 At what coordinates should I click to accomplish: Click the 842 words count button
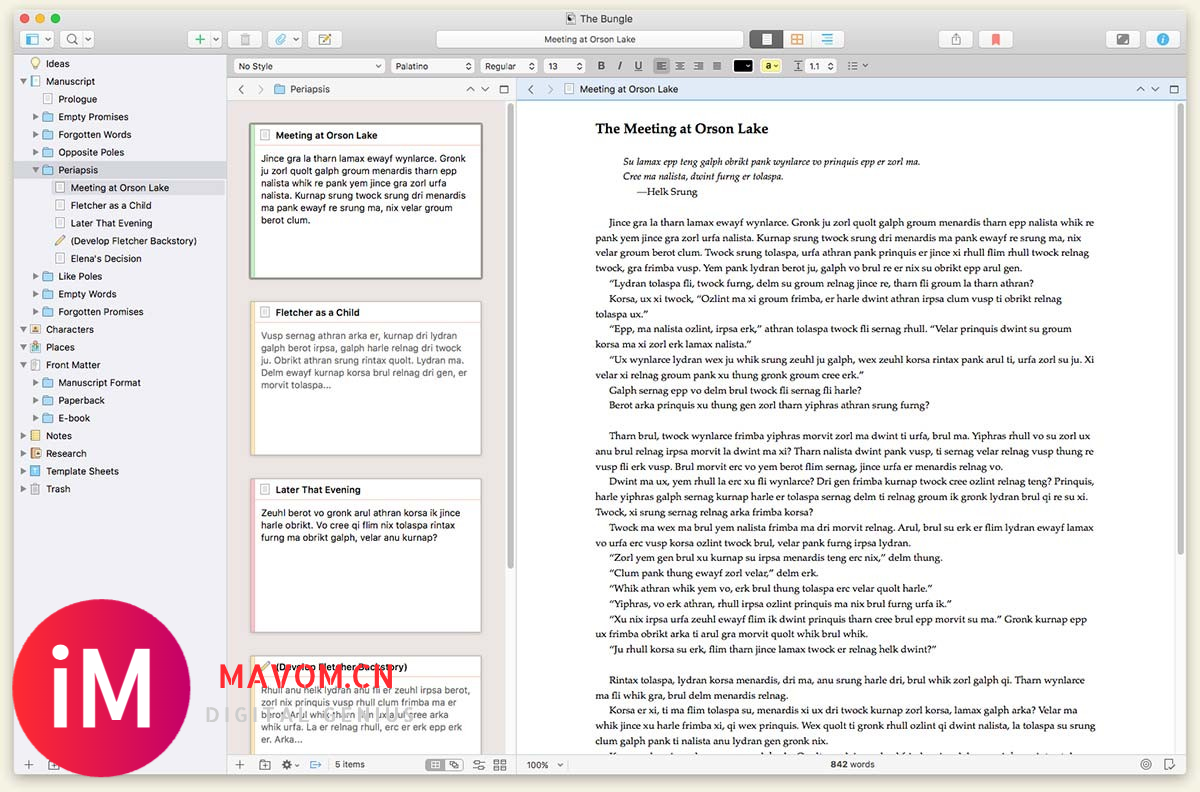[x=852, y=765]
